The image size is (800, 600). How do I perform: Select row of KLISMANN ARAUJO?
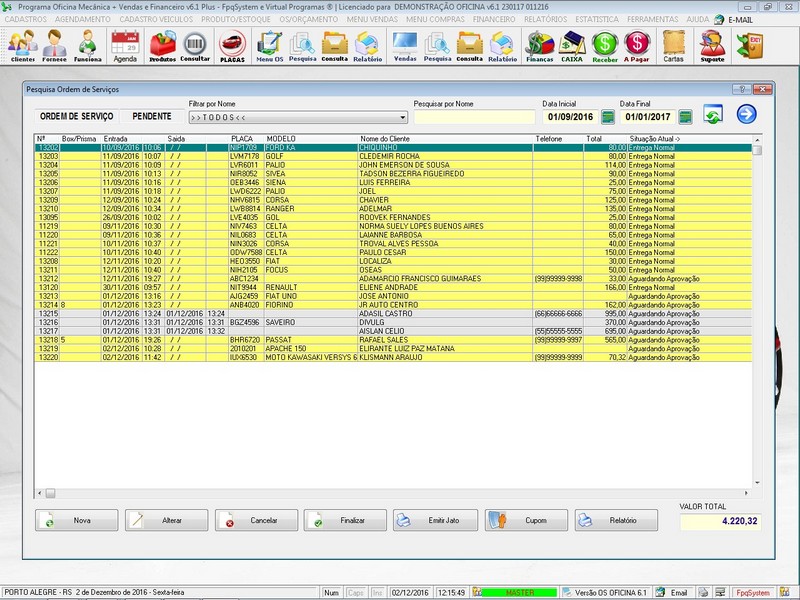(393, 357)
